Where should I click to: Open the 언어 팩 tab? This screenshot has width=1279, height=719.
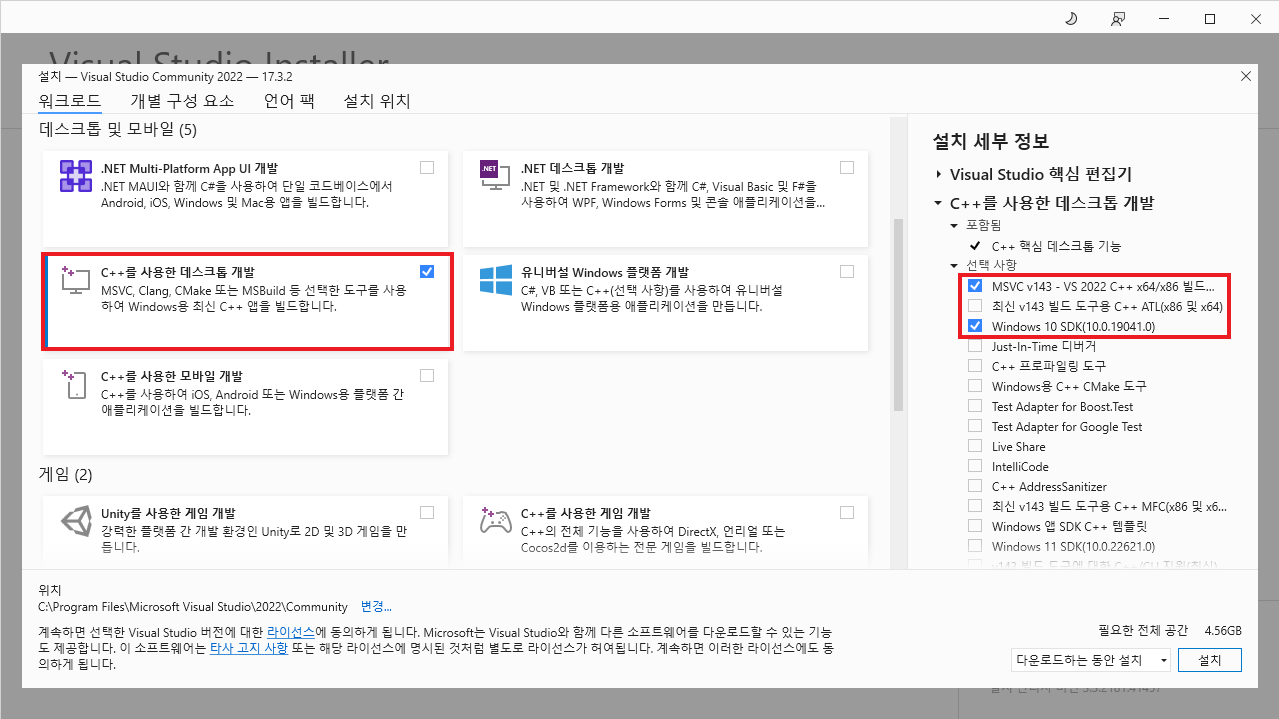click(289, 101)
